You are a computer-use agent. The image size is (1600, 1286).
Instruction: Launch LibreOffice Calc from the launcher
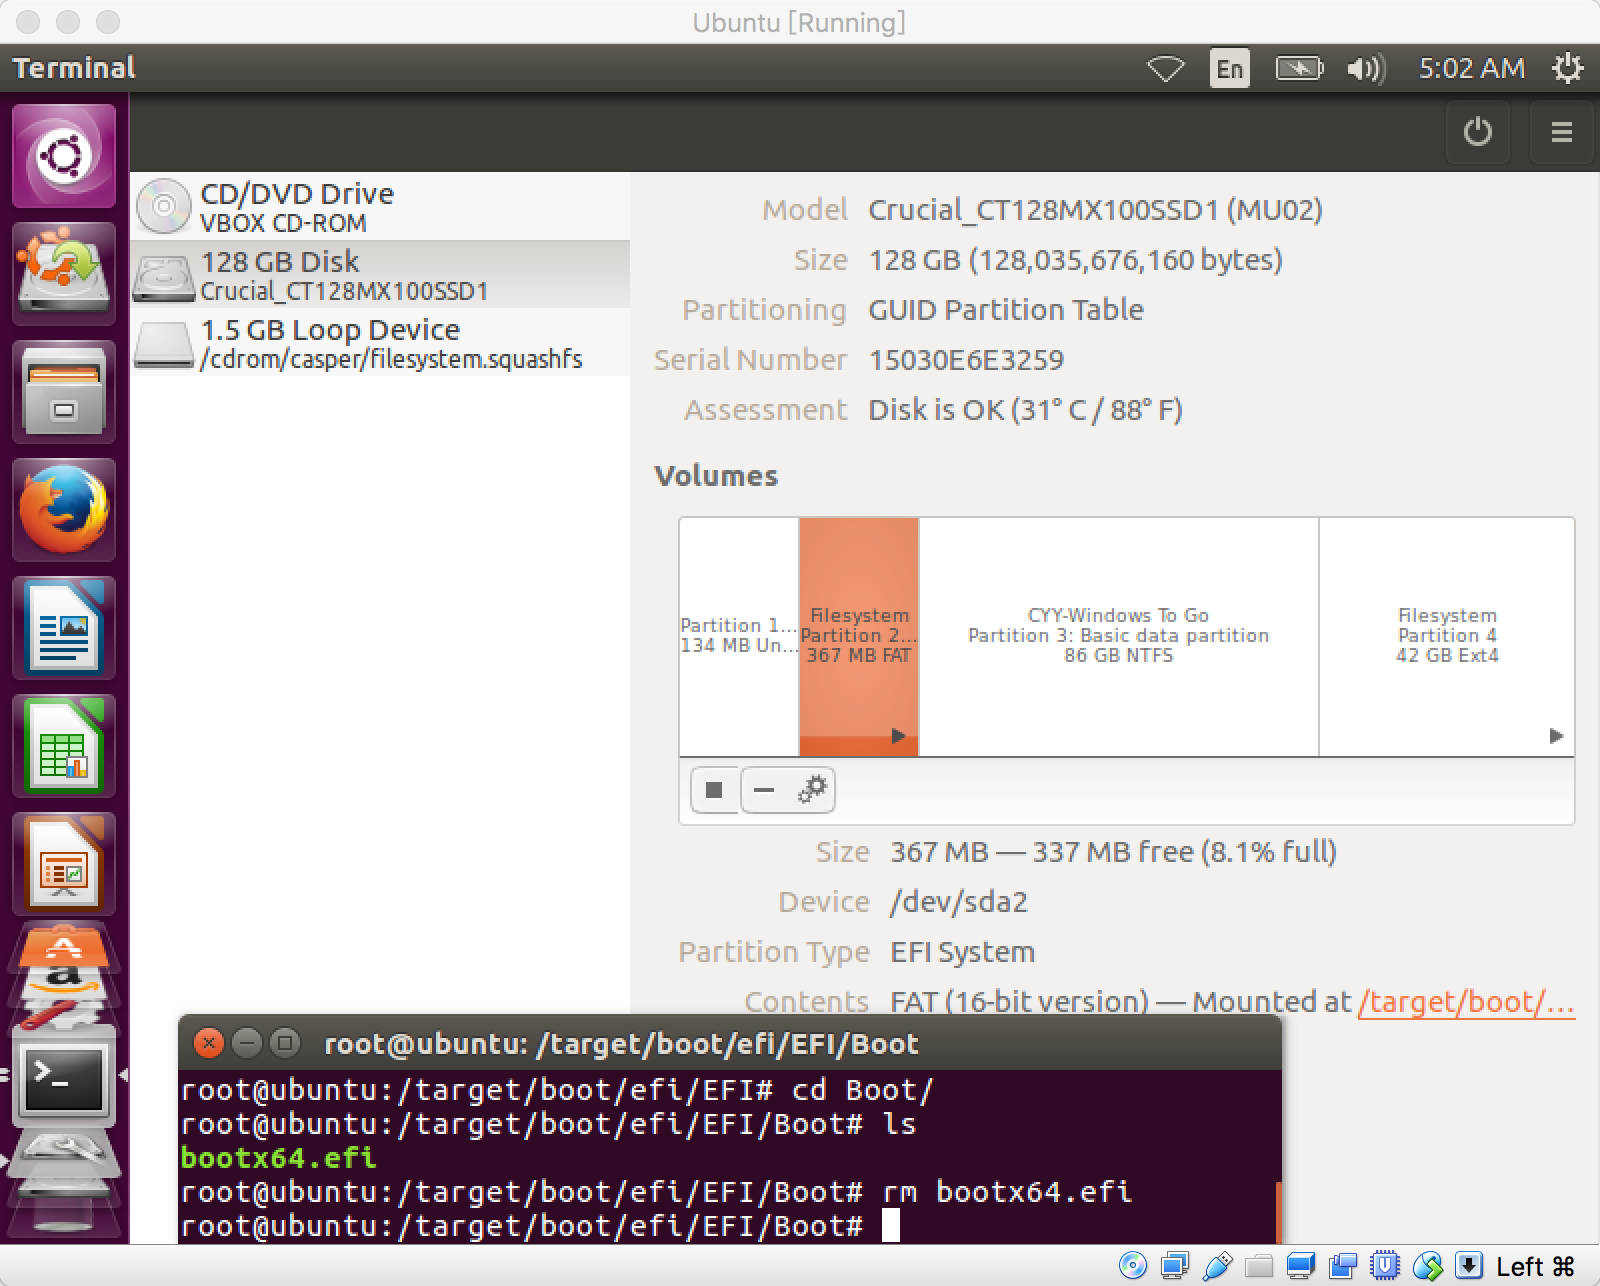click(64, 746)
